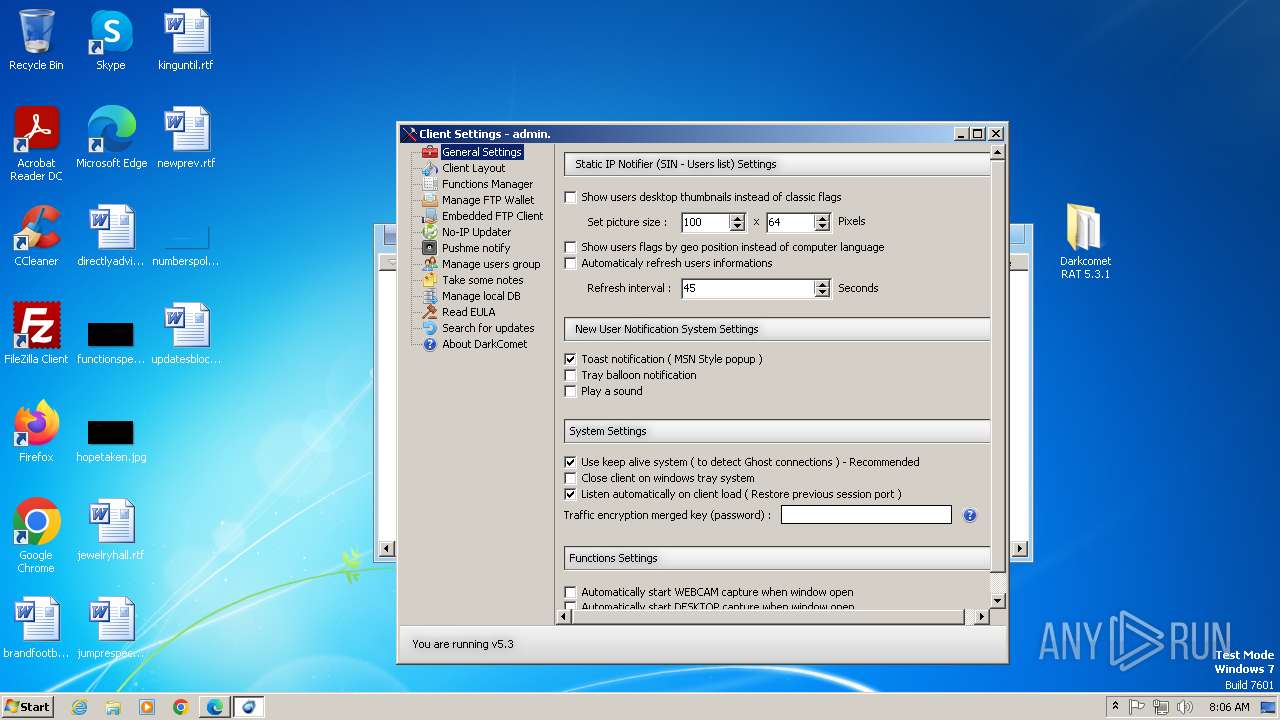Open CCleaner desktop shortcut
Screen dimensions: 1280x720
click(x=36, y=236)
